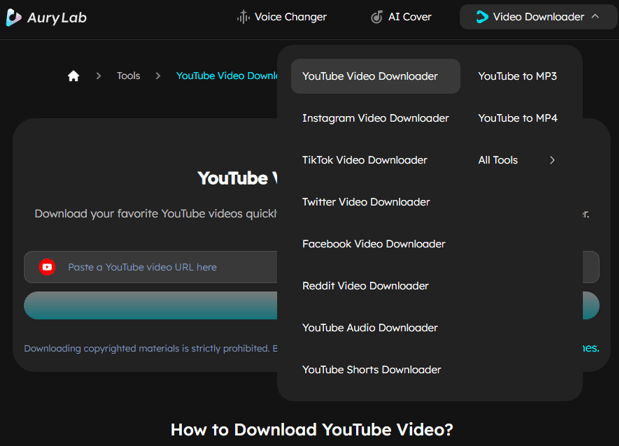The image size is (619, 446).
Task: Click the Video Downloader play icon
Action: click(482, 17)
